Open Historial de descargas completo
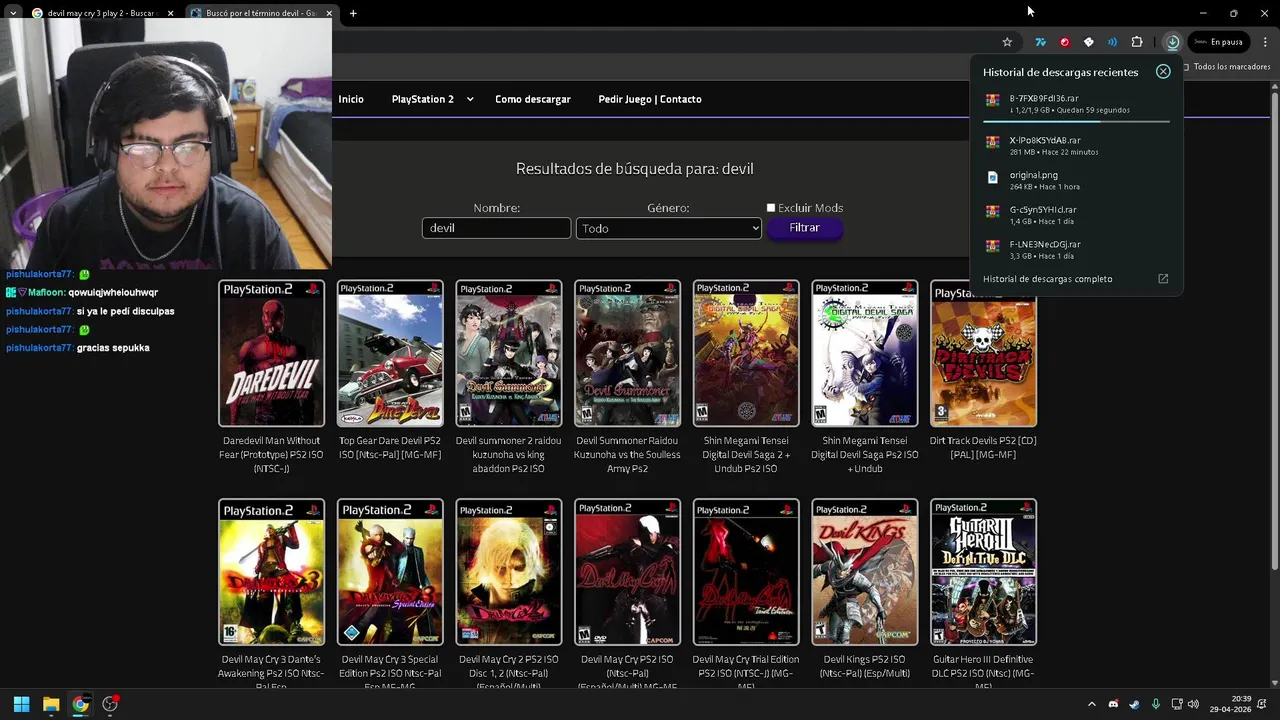 point(1047,279)
